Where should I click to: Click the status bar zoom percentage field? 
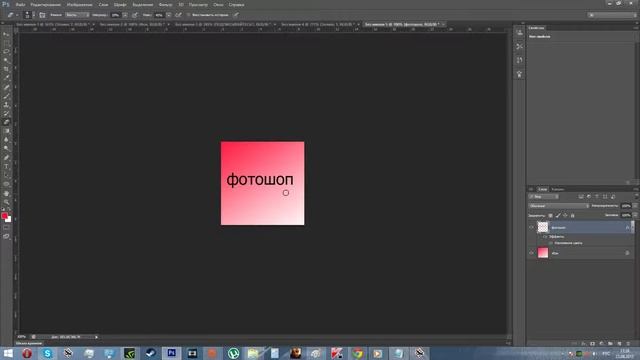click(x=22, y=337)
